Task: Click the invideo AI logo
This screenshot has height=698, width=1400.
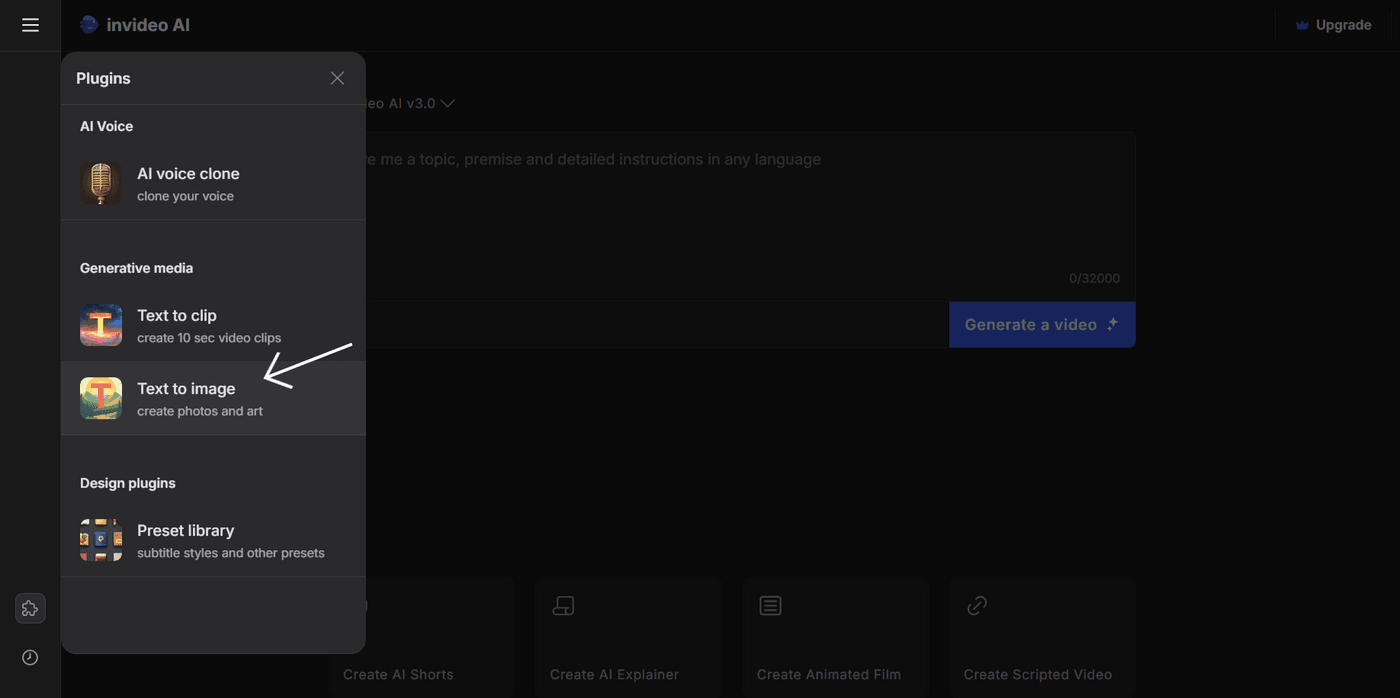Action: (135, 25)
